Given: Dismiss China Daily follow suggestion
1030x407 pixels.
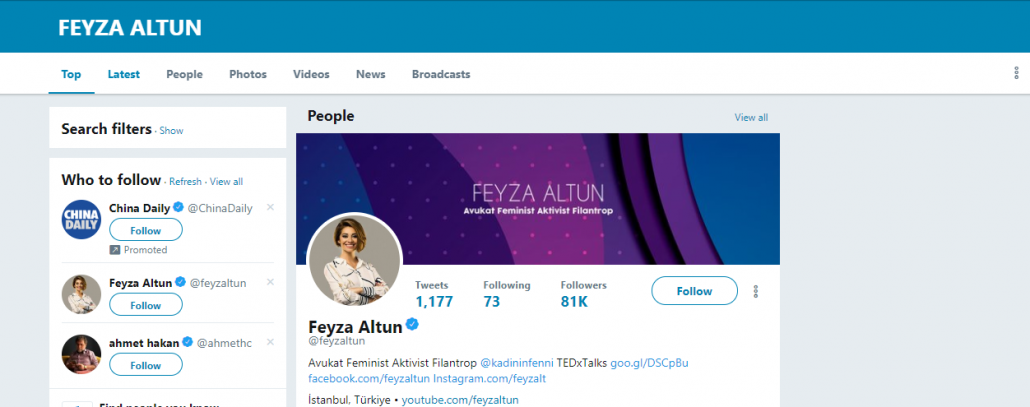Looking at the screenshot, I should (x=270, y=207).
